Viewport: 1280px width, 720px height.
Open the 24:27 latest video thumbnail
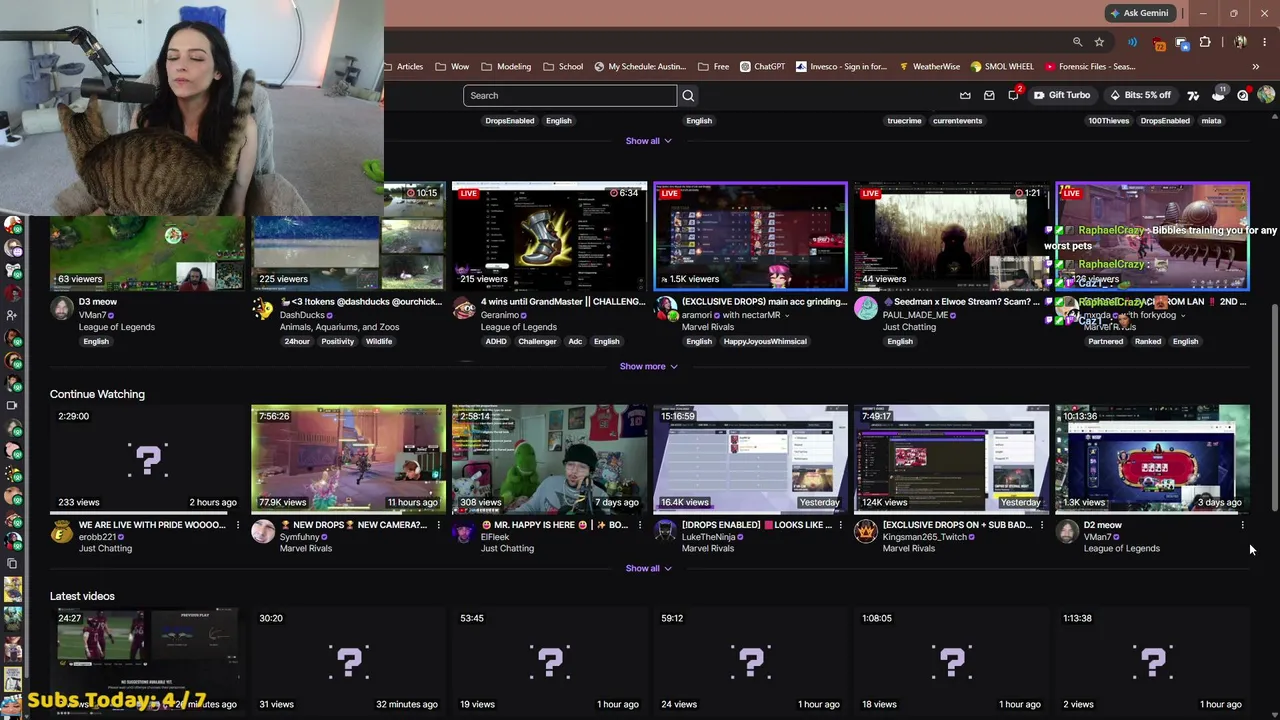coord(147,661)
